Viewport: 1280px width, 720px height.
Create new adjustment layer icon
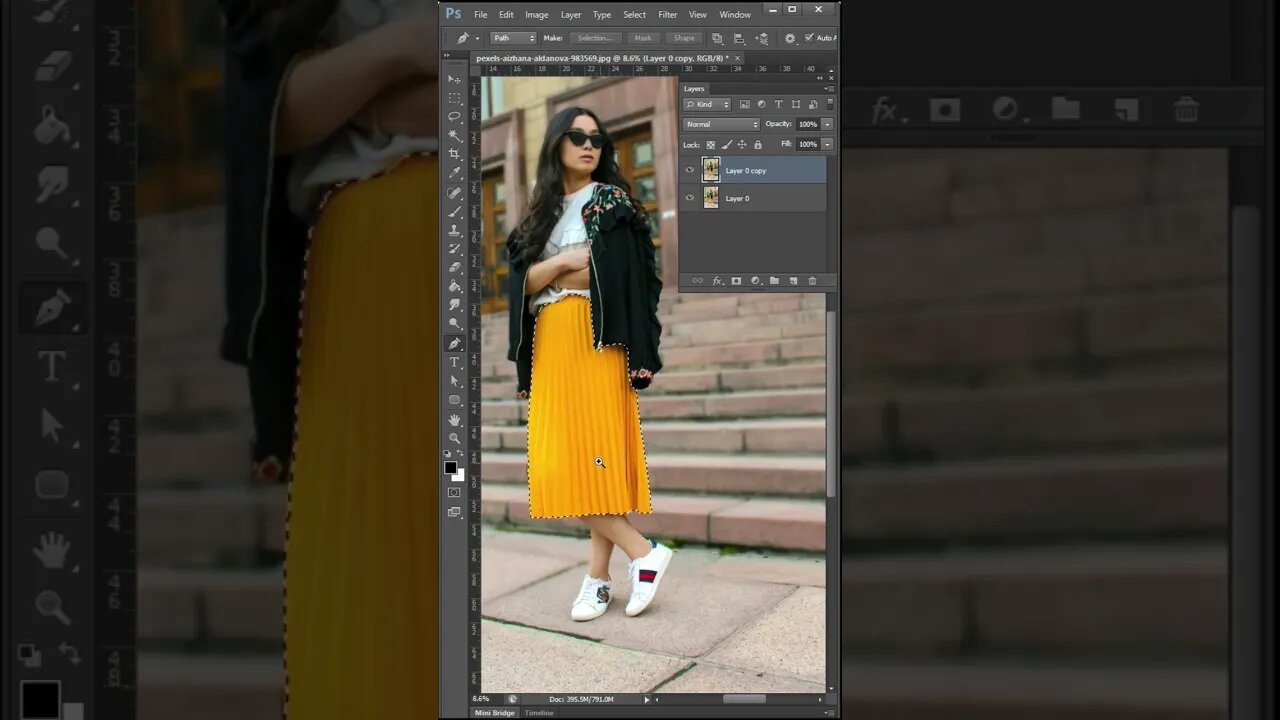(755, 281)
